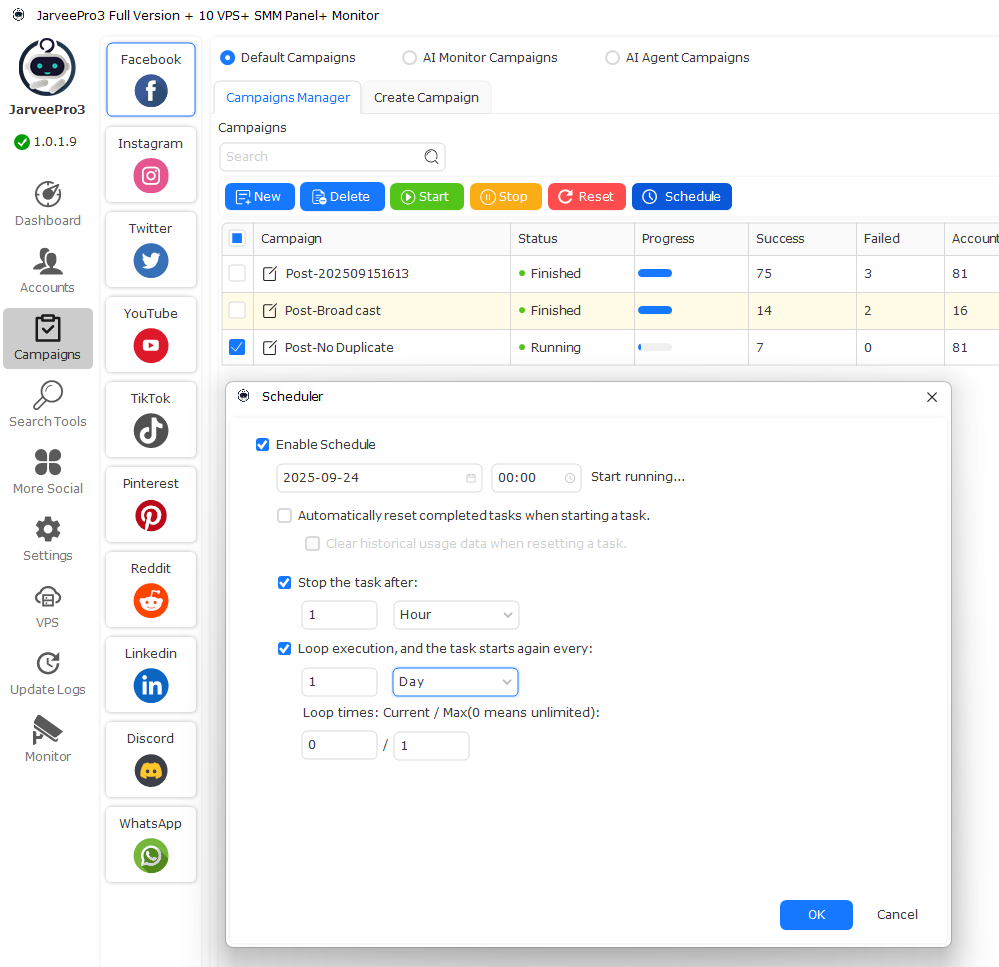The height and width of the screenshot is (967, 999).
Task: Click the JarveePro3 robot logo
Action: coord(47,67)
